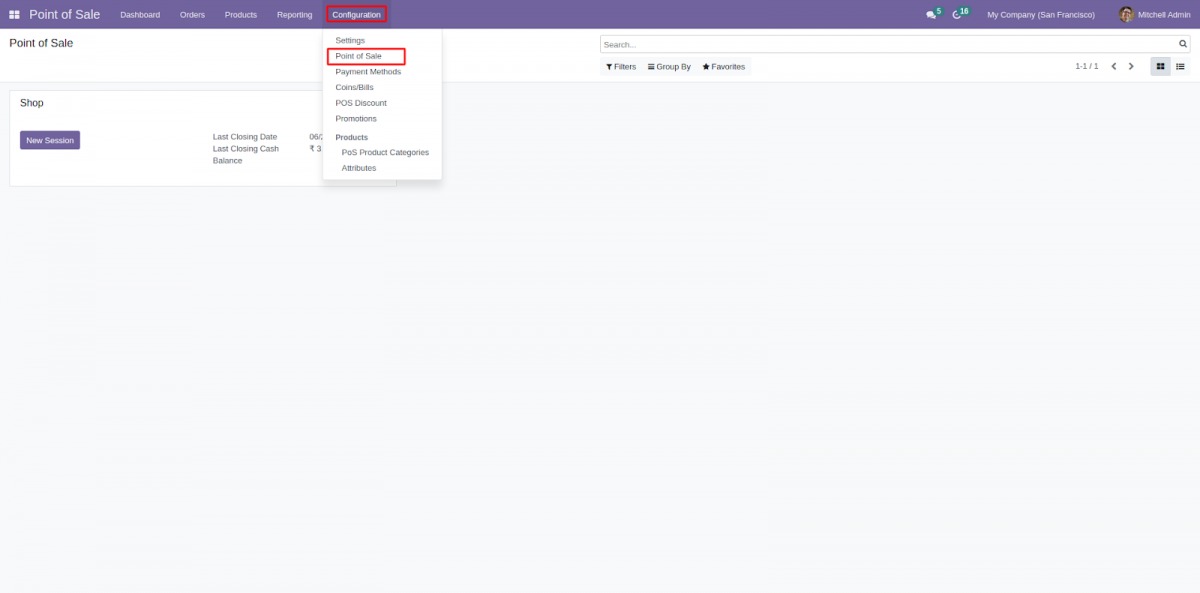Expand the Group By dropdown
The width and height of the screenshot is (1200, 593).
(x=669, y=67)
